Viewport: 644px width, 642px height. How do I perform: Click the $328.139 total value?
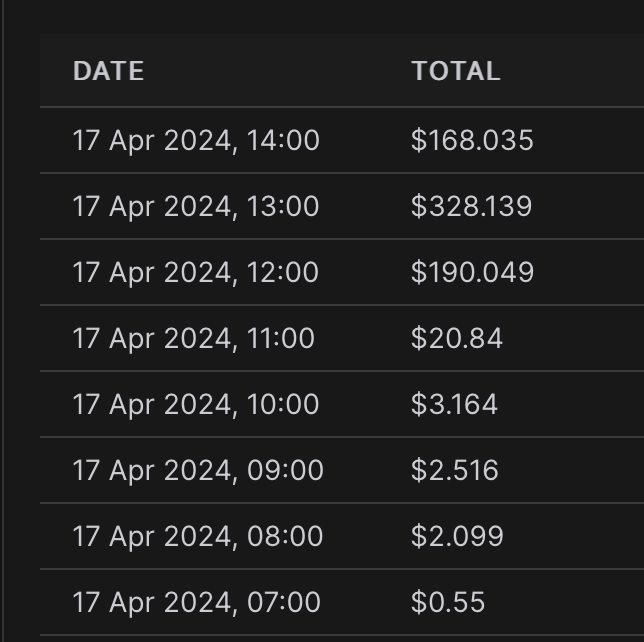click(471, 206)
